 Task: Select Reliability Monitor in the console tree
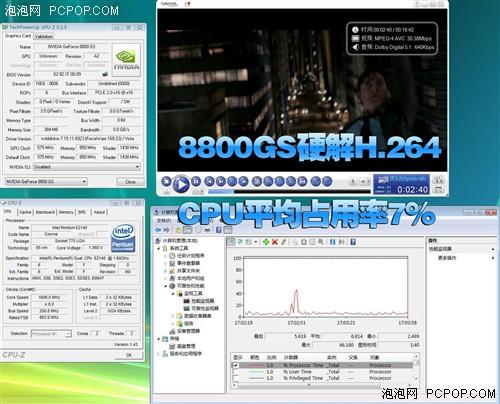pyautogui.click(x=201, y=308)
